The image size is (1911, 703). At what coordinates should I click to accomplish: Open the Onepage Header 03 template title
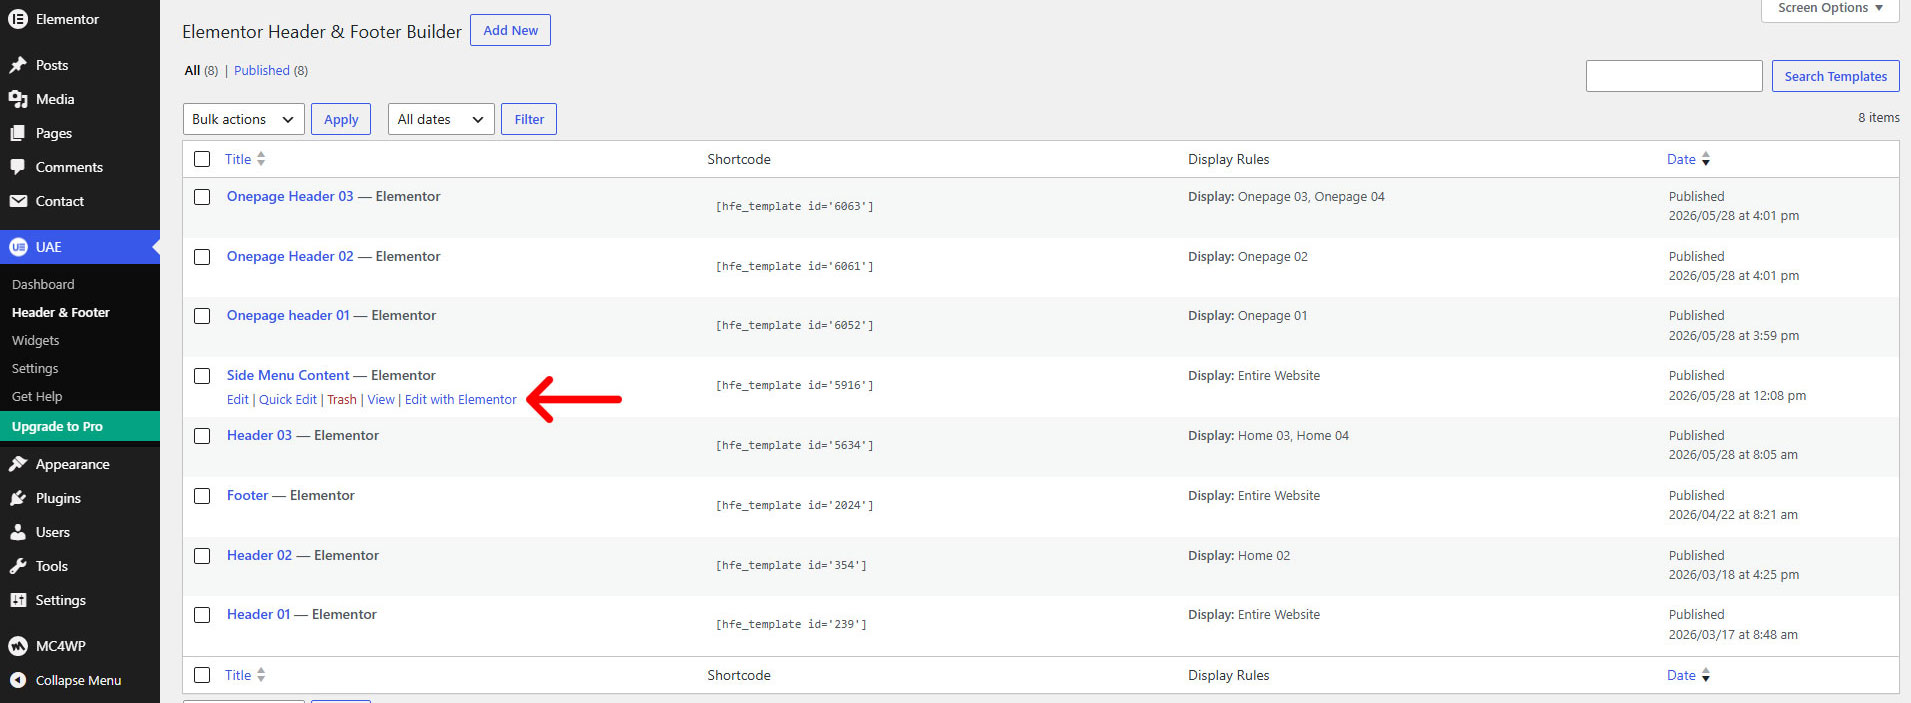290,196
